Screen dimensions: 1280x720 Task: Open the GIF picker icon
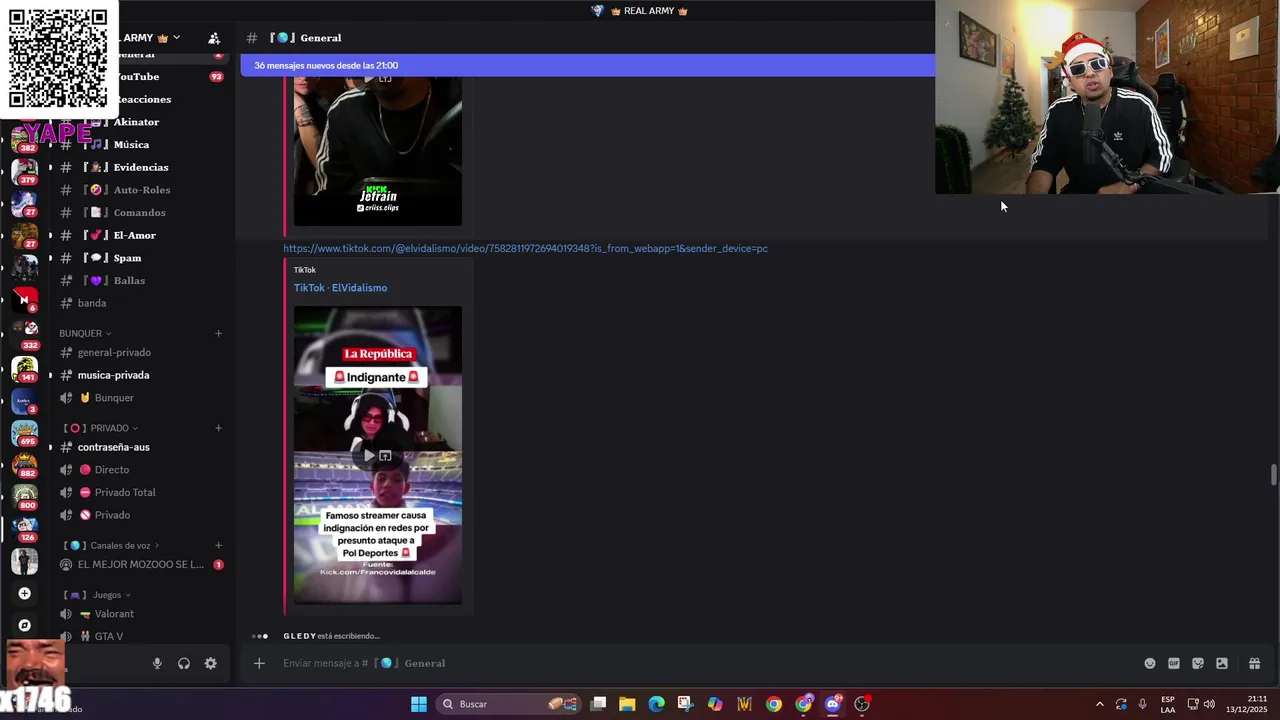click(x=1174, y=663)
